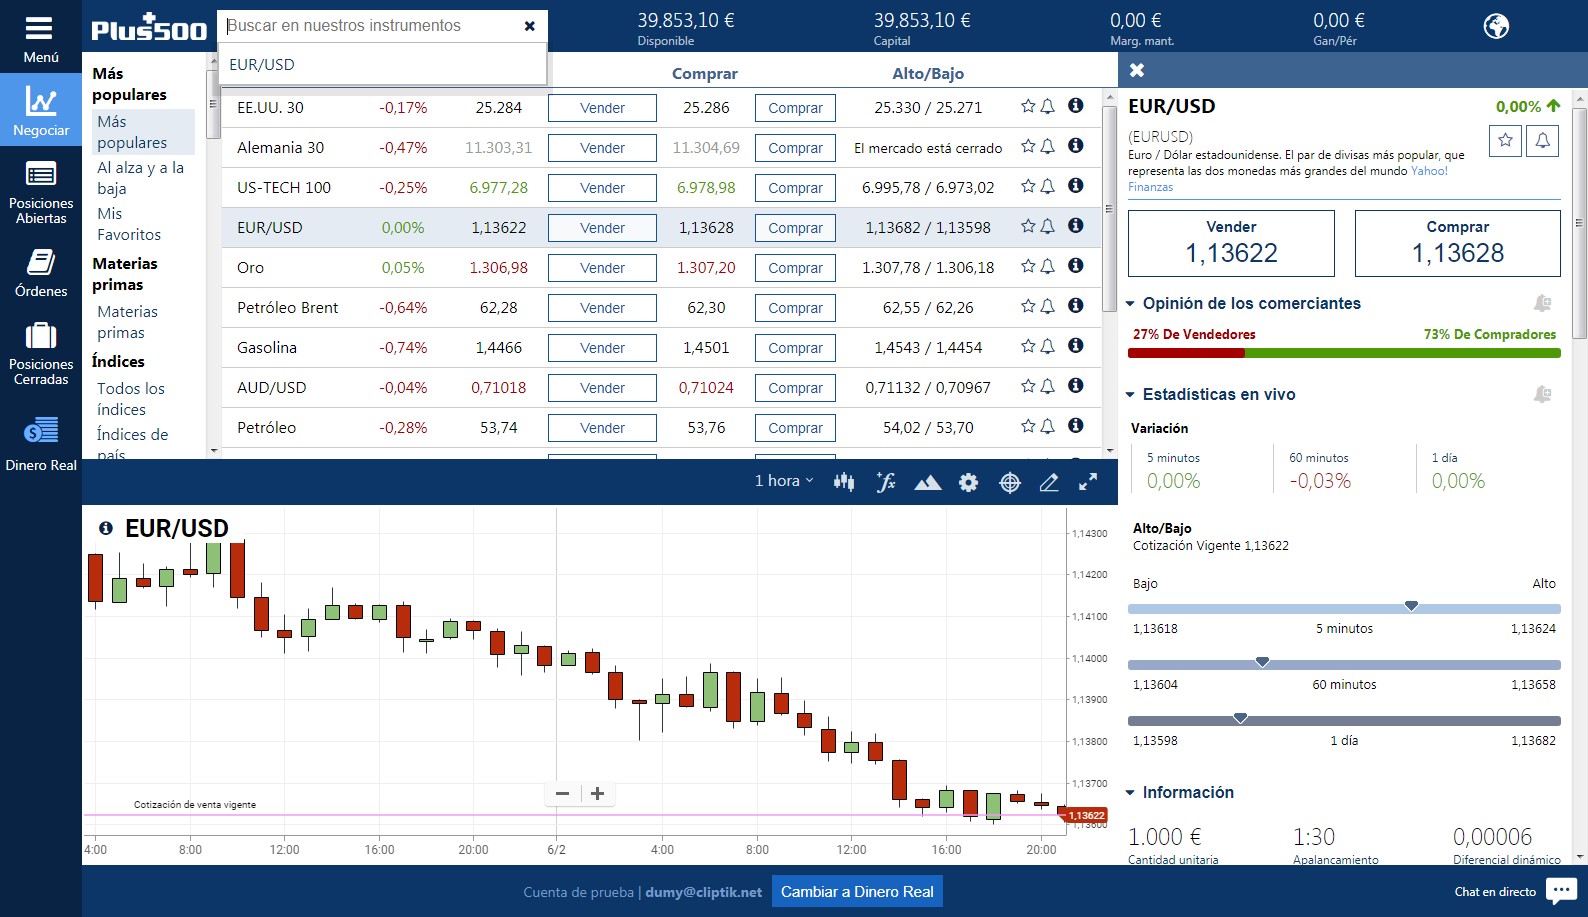The height and width of the screenshot is (917, 1588).
Task: Open the Dinero Real section
Action: coord(41,443)
